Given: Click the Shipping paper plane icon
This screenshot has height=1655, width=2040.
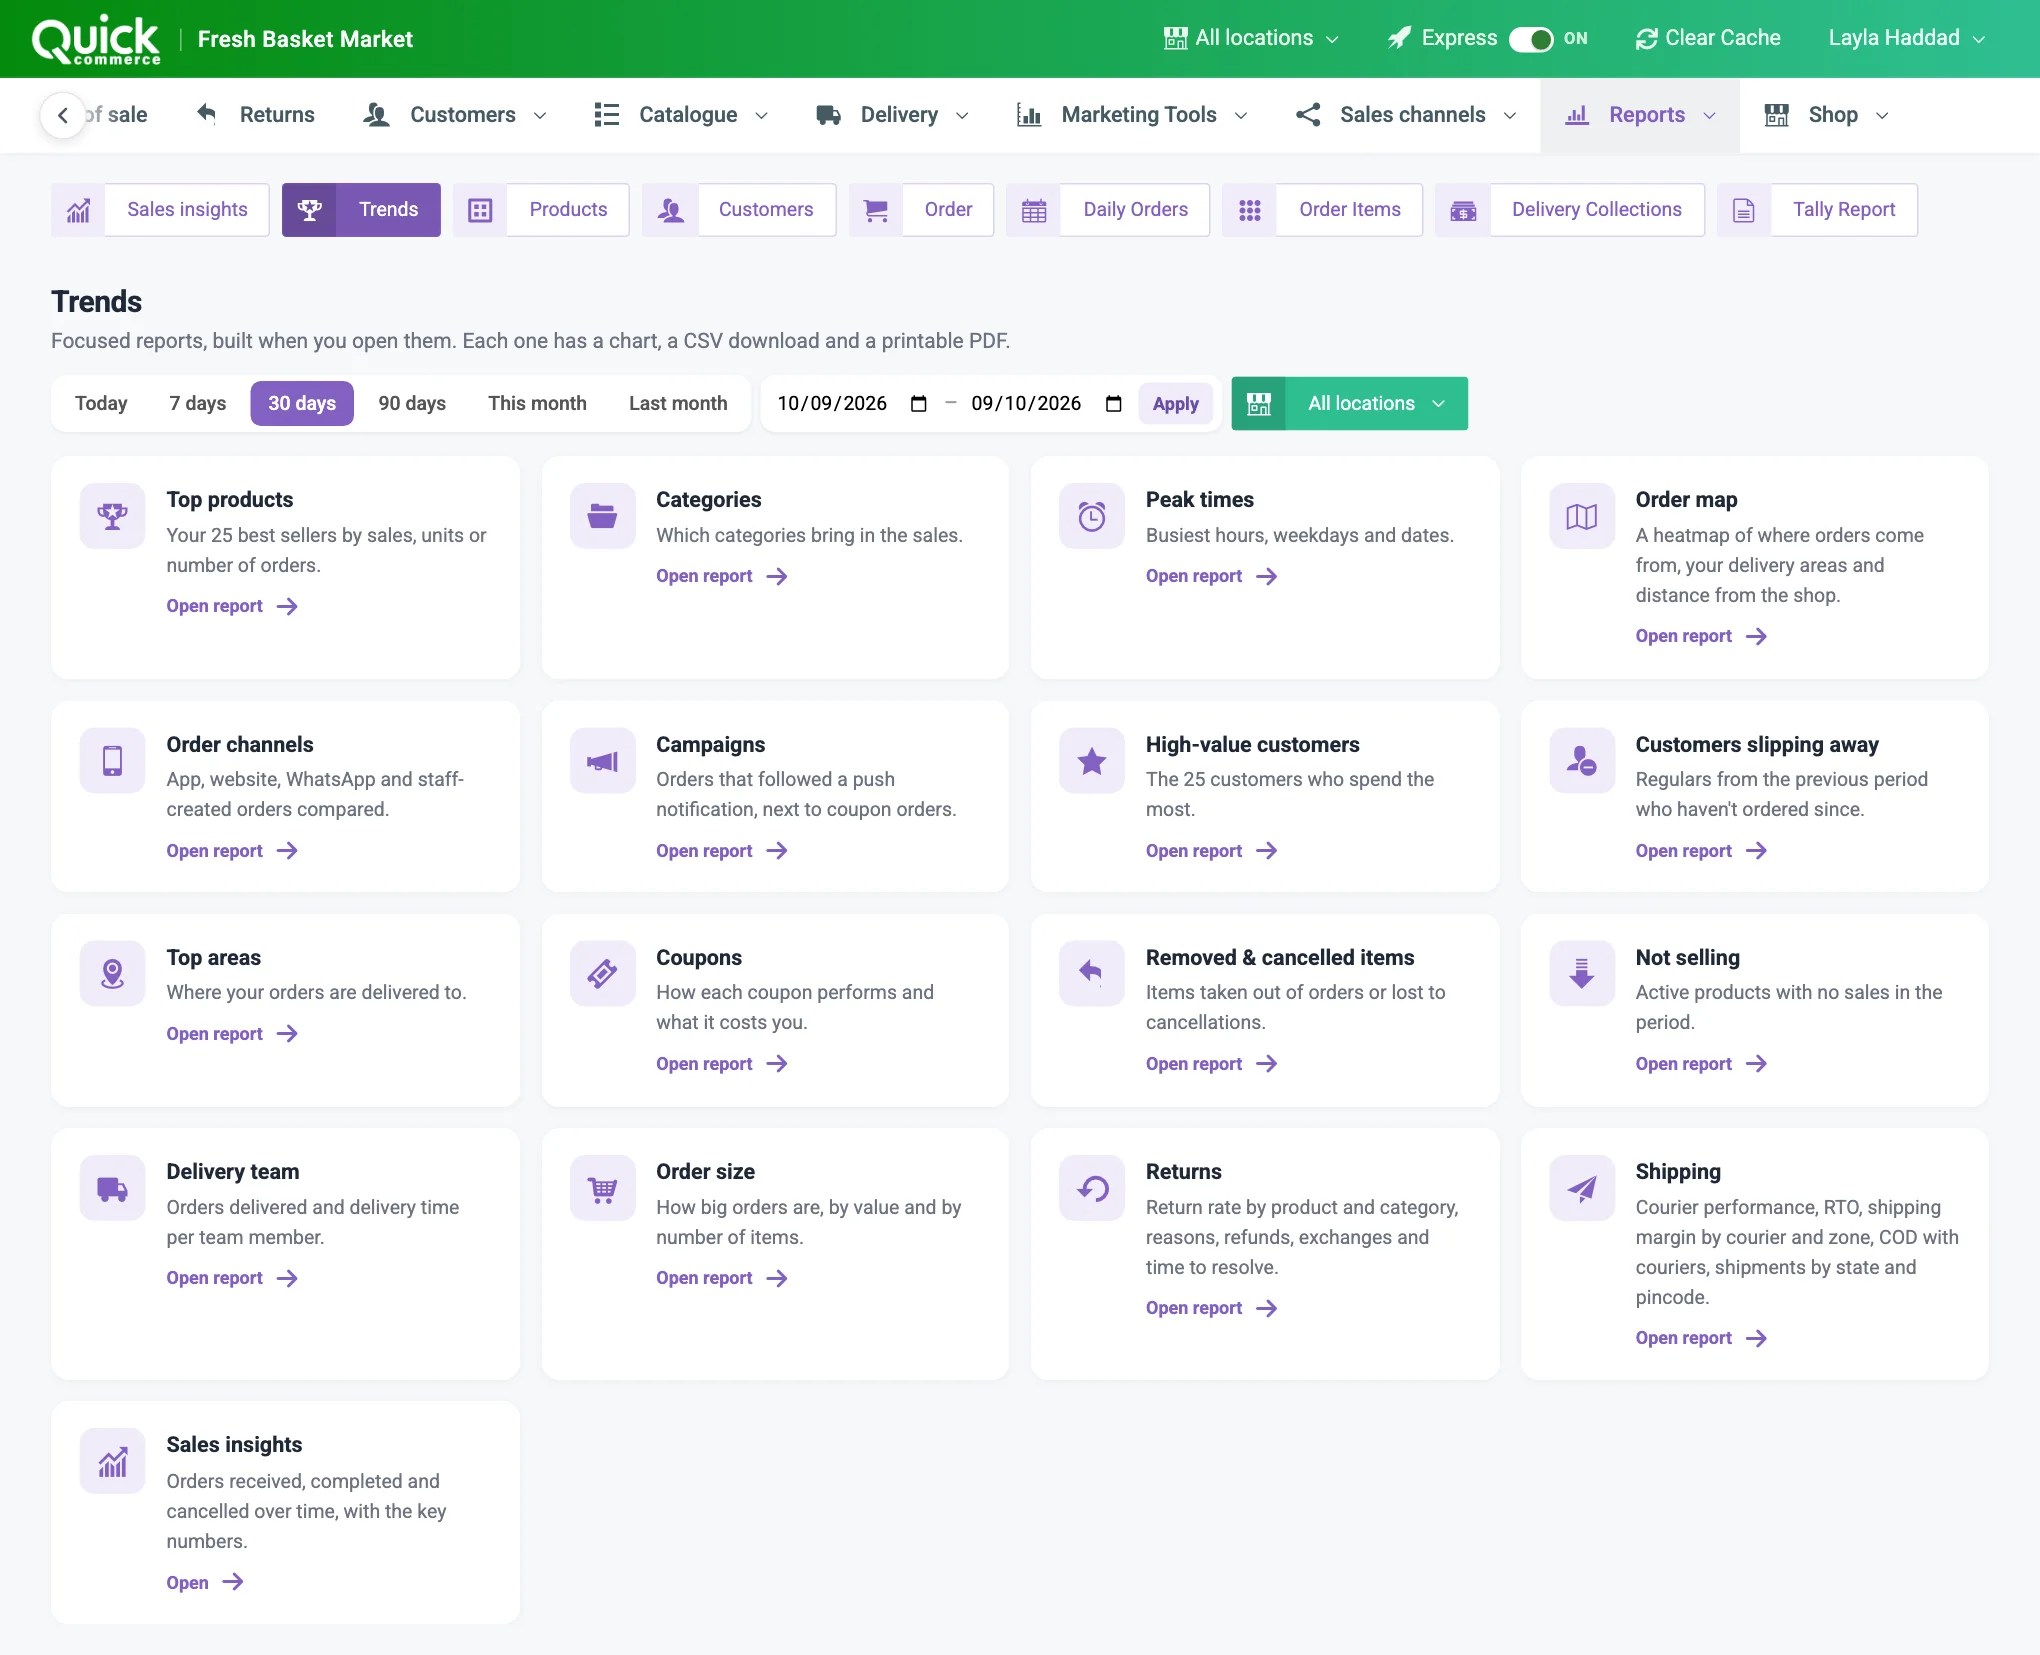Looking at the screenshot, I should 1581,1188.
